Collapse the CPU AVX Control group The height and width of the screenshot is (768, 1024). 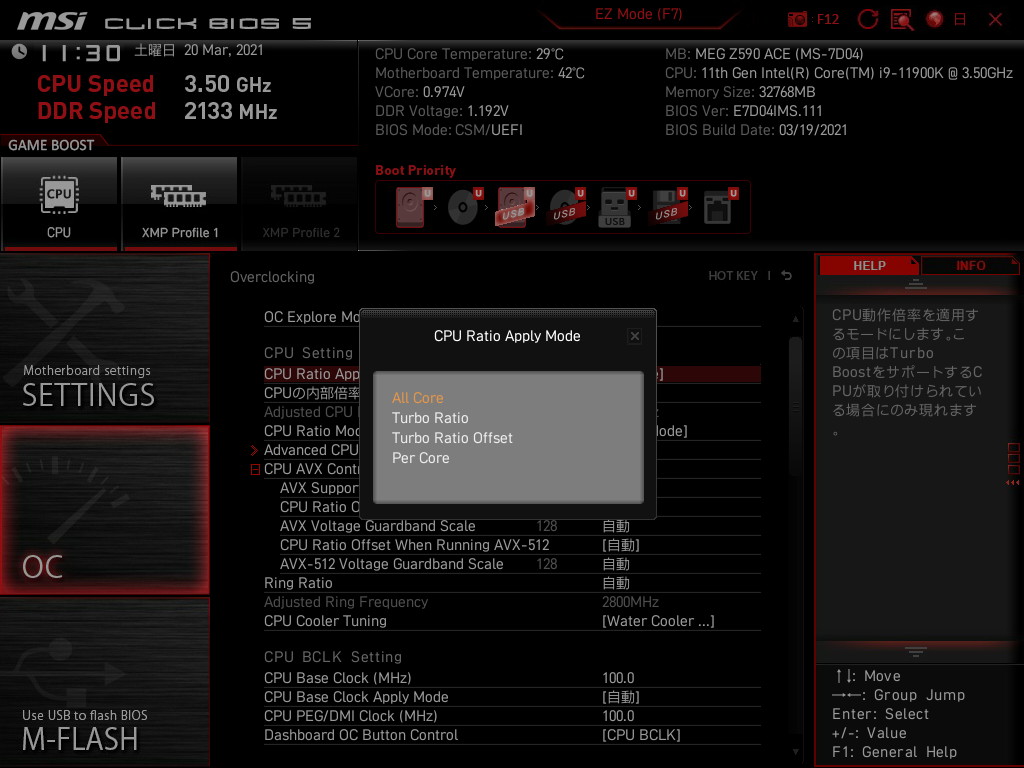(255, 470)
